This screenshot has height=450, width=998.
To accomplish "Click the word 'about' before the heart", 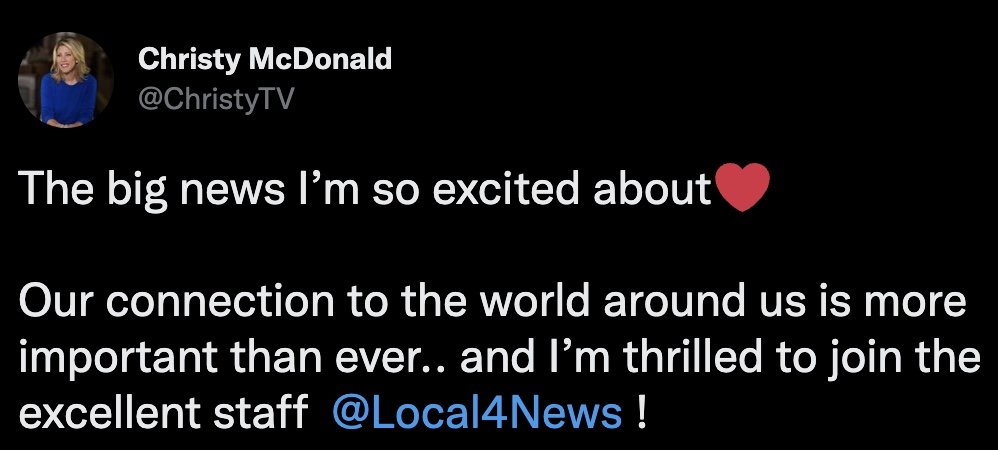I will (x=652, y=188).
